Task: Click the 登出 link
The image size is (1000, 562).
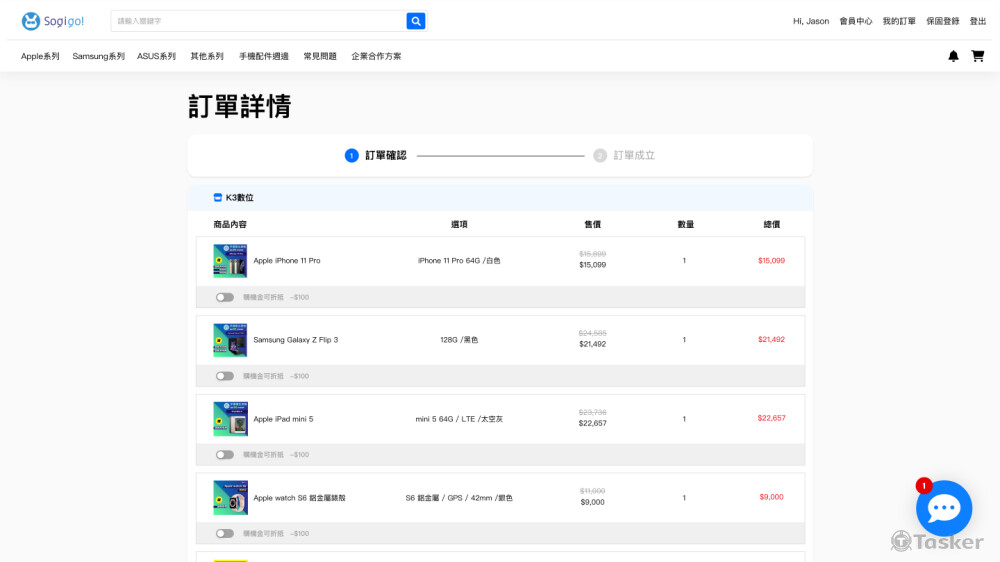Action: [977, 21]
